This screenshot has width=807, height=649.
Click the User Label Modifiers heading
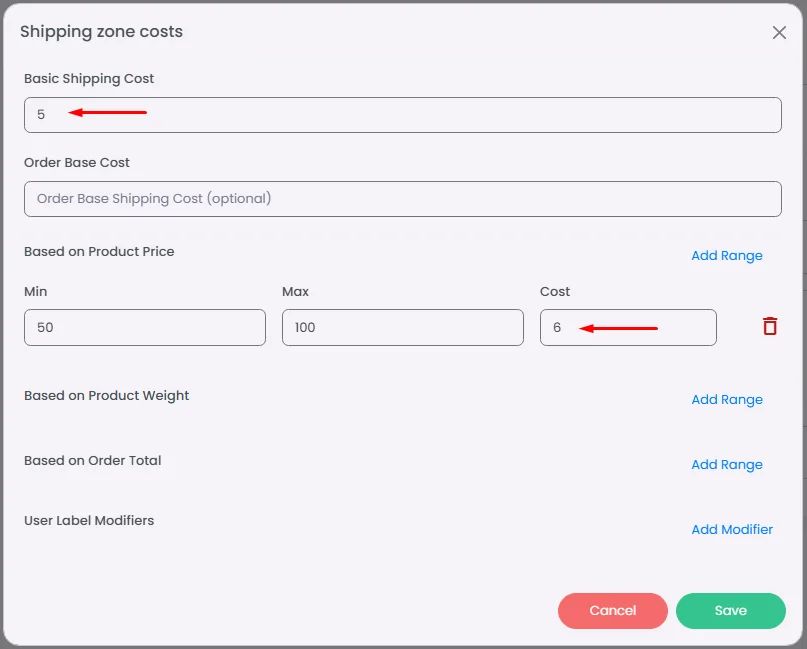(89, 520)
